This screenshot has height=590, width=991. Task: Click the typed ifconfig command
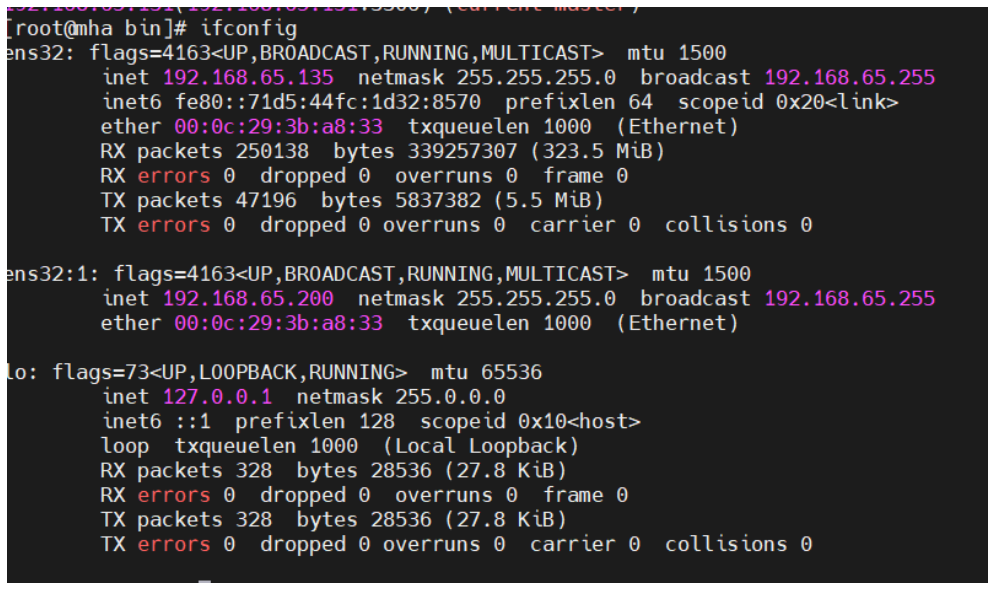coord(248,29)
